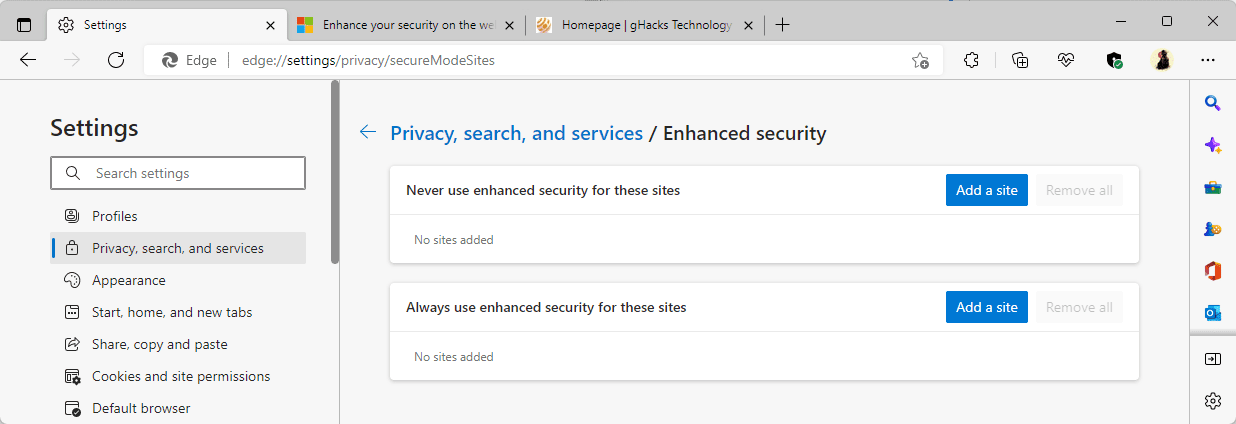
Task: Open the Collections toolbar icon
Action: click(1020, 60)
